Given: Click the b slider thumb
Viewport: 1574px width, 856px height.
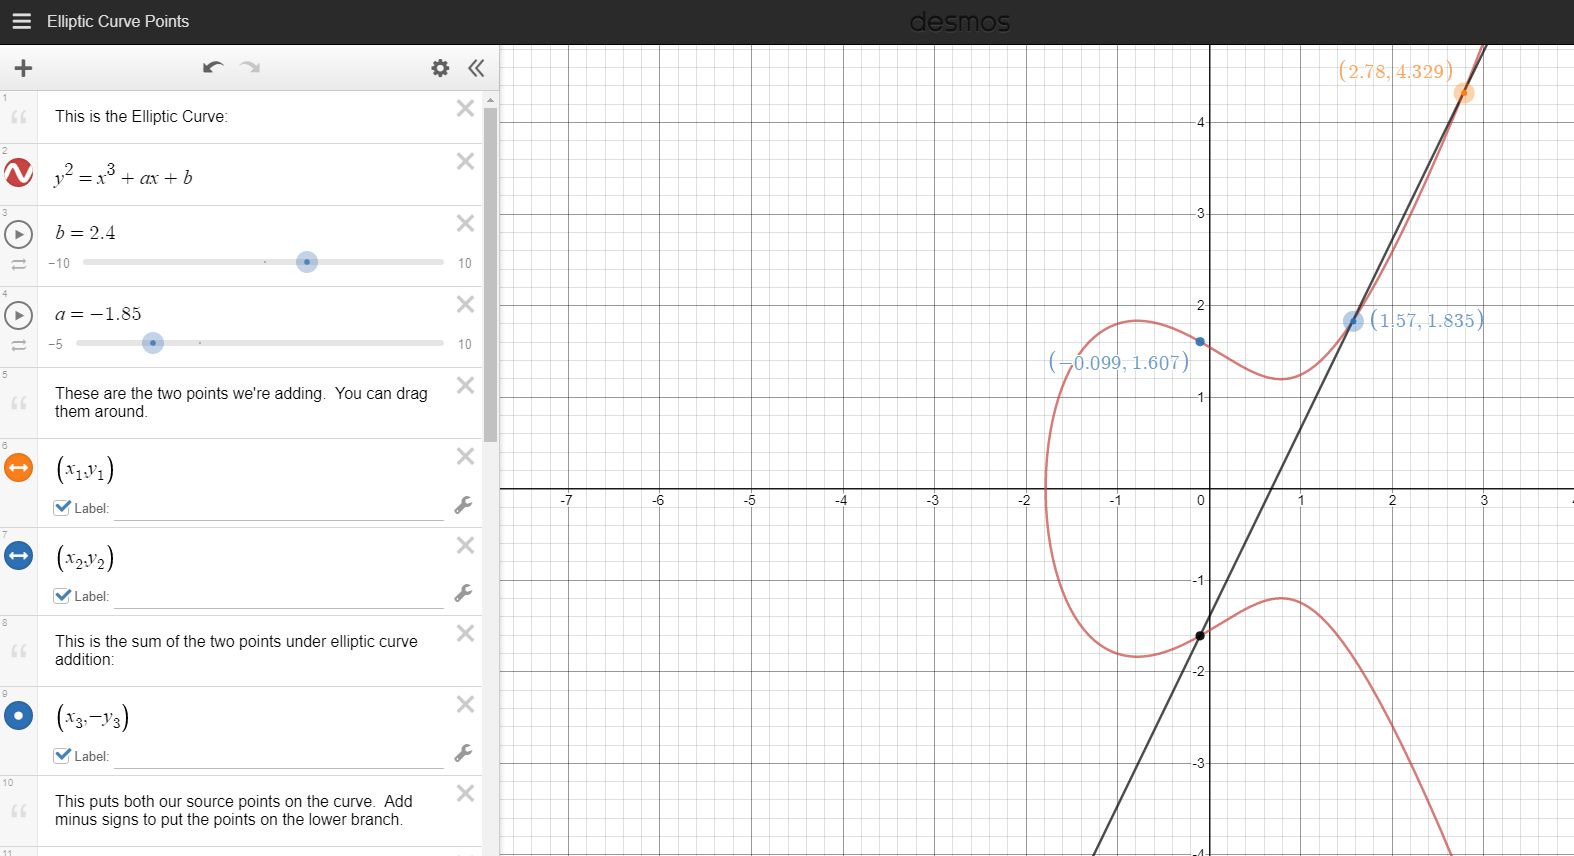Looking at the screenshot, I should 307,262.
